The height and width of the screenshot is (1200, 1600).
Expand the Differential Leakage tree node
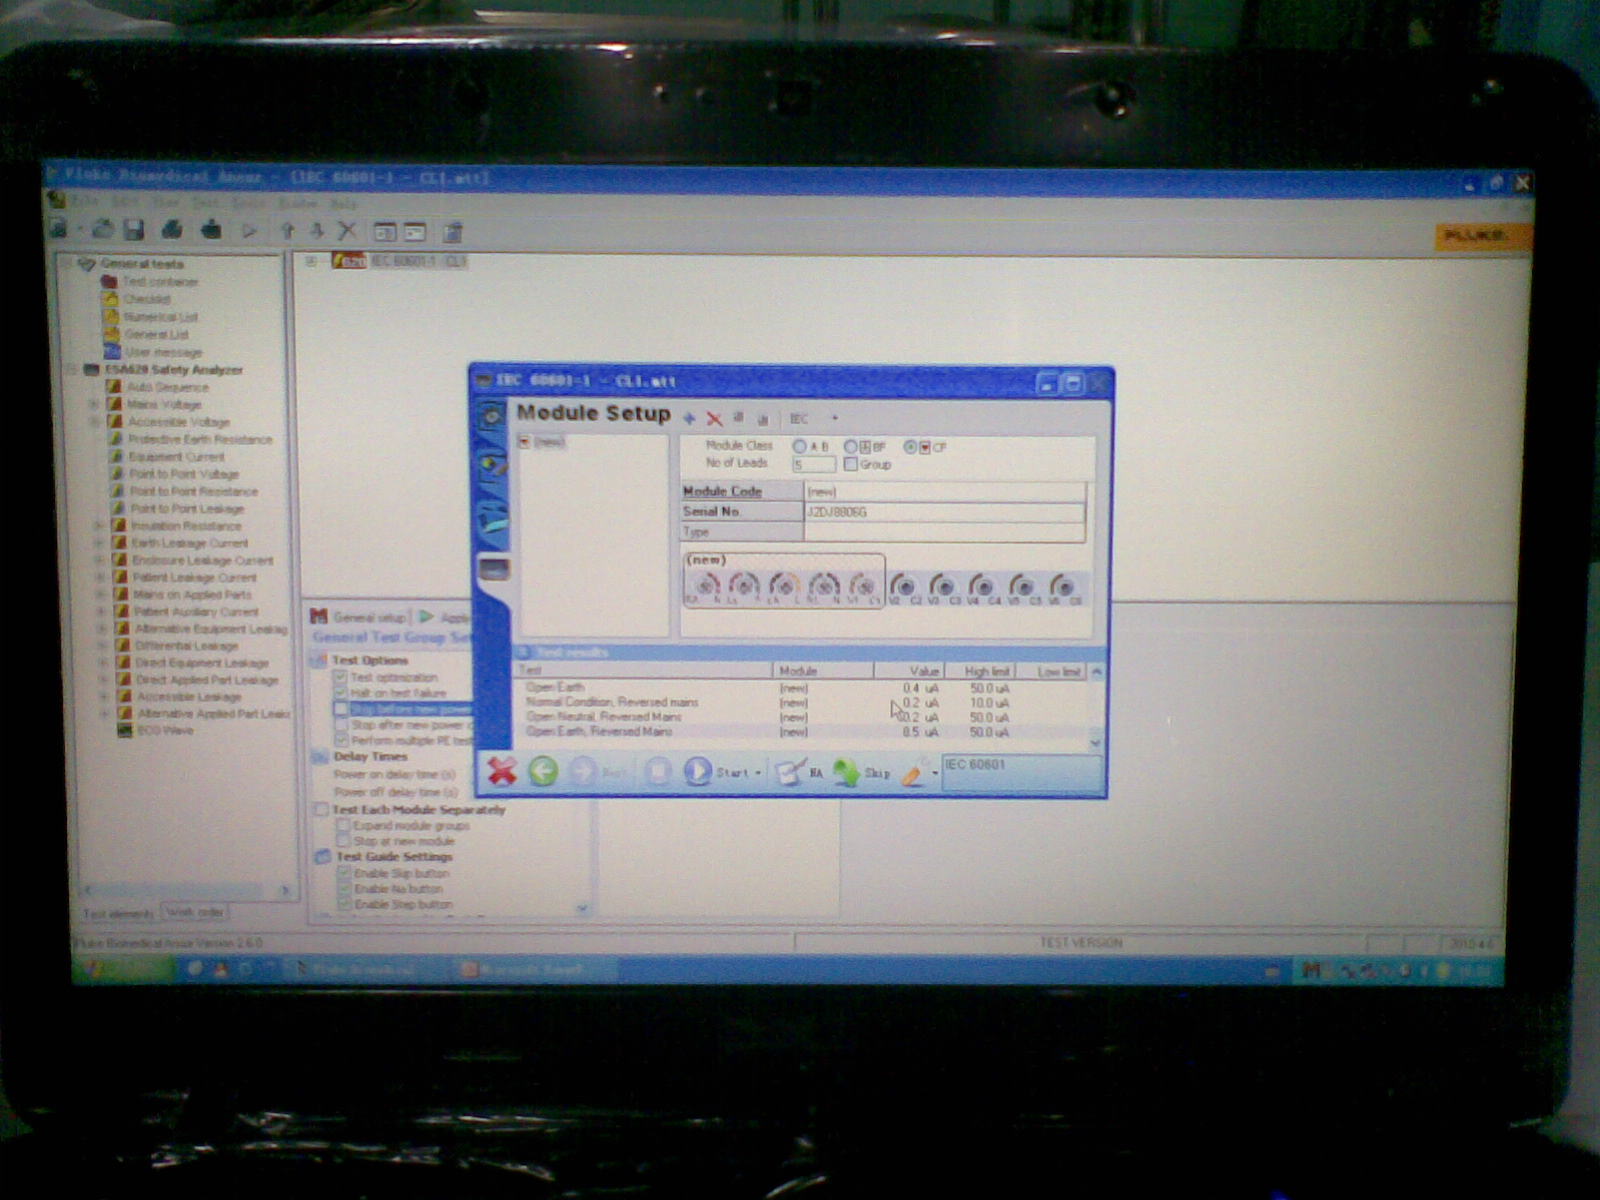pyautogui.click(x=102, y=646)
